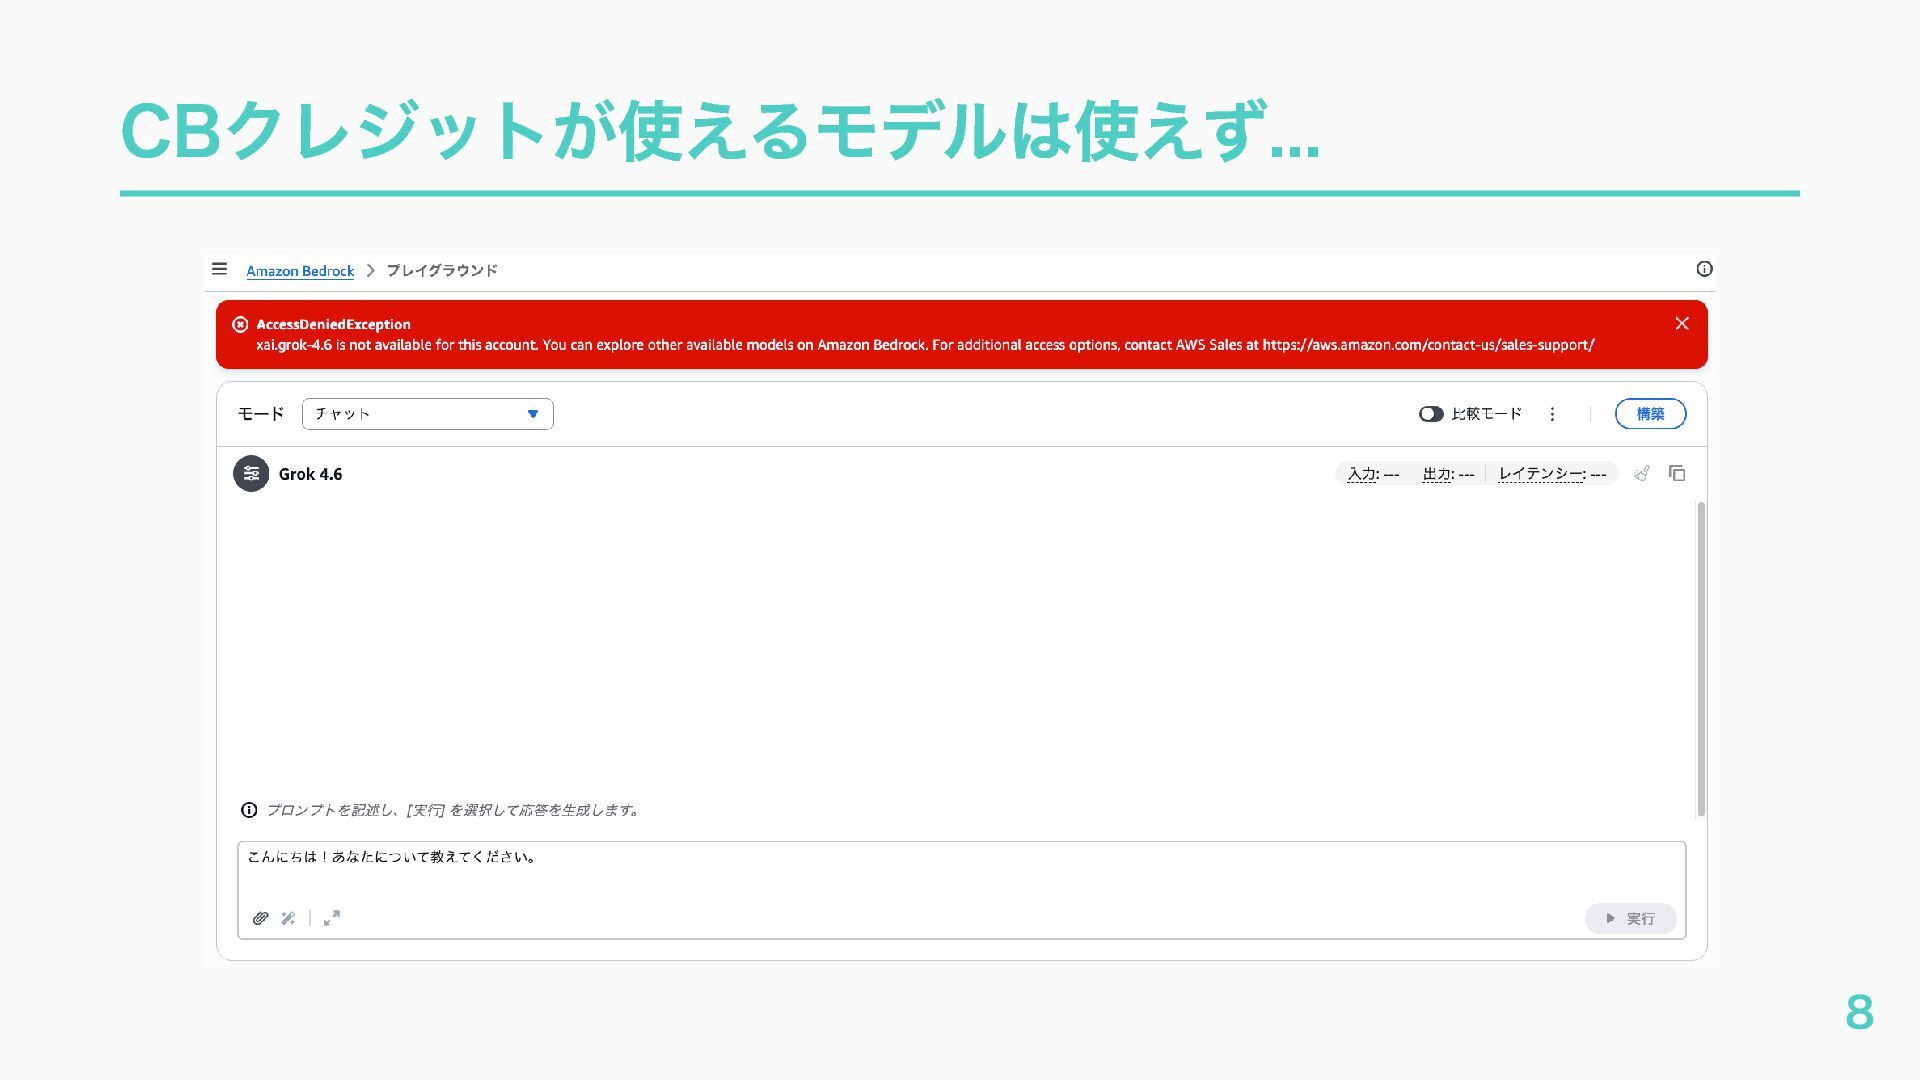
Task: Click the 構築 button
Action: tap(1650, 414)
